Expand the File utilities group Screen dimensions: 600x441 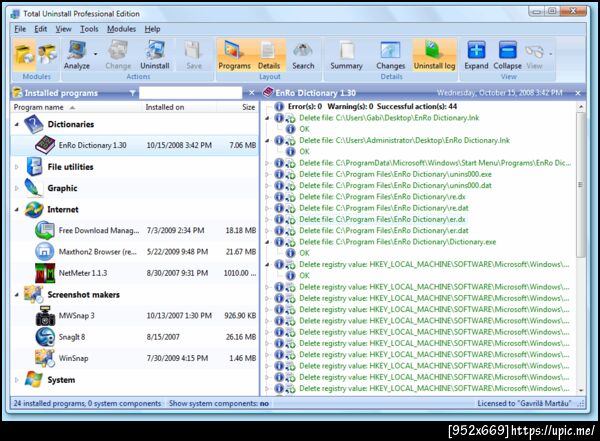click(16, 167)
